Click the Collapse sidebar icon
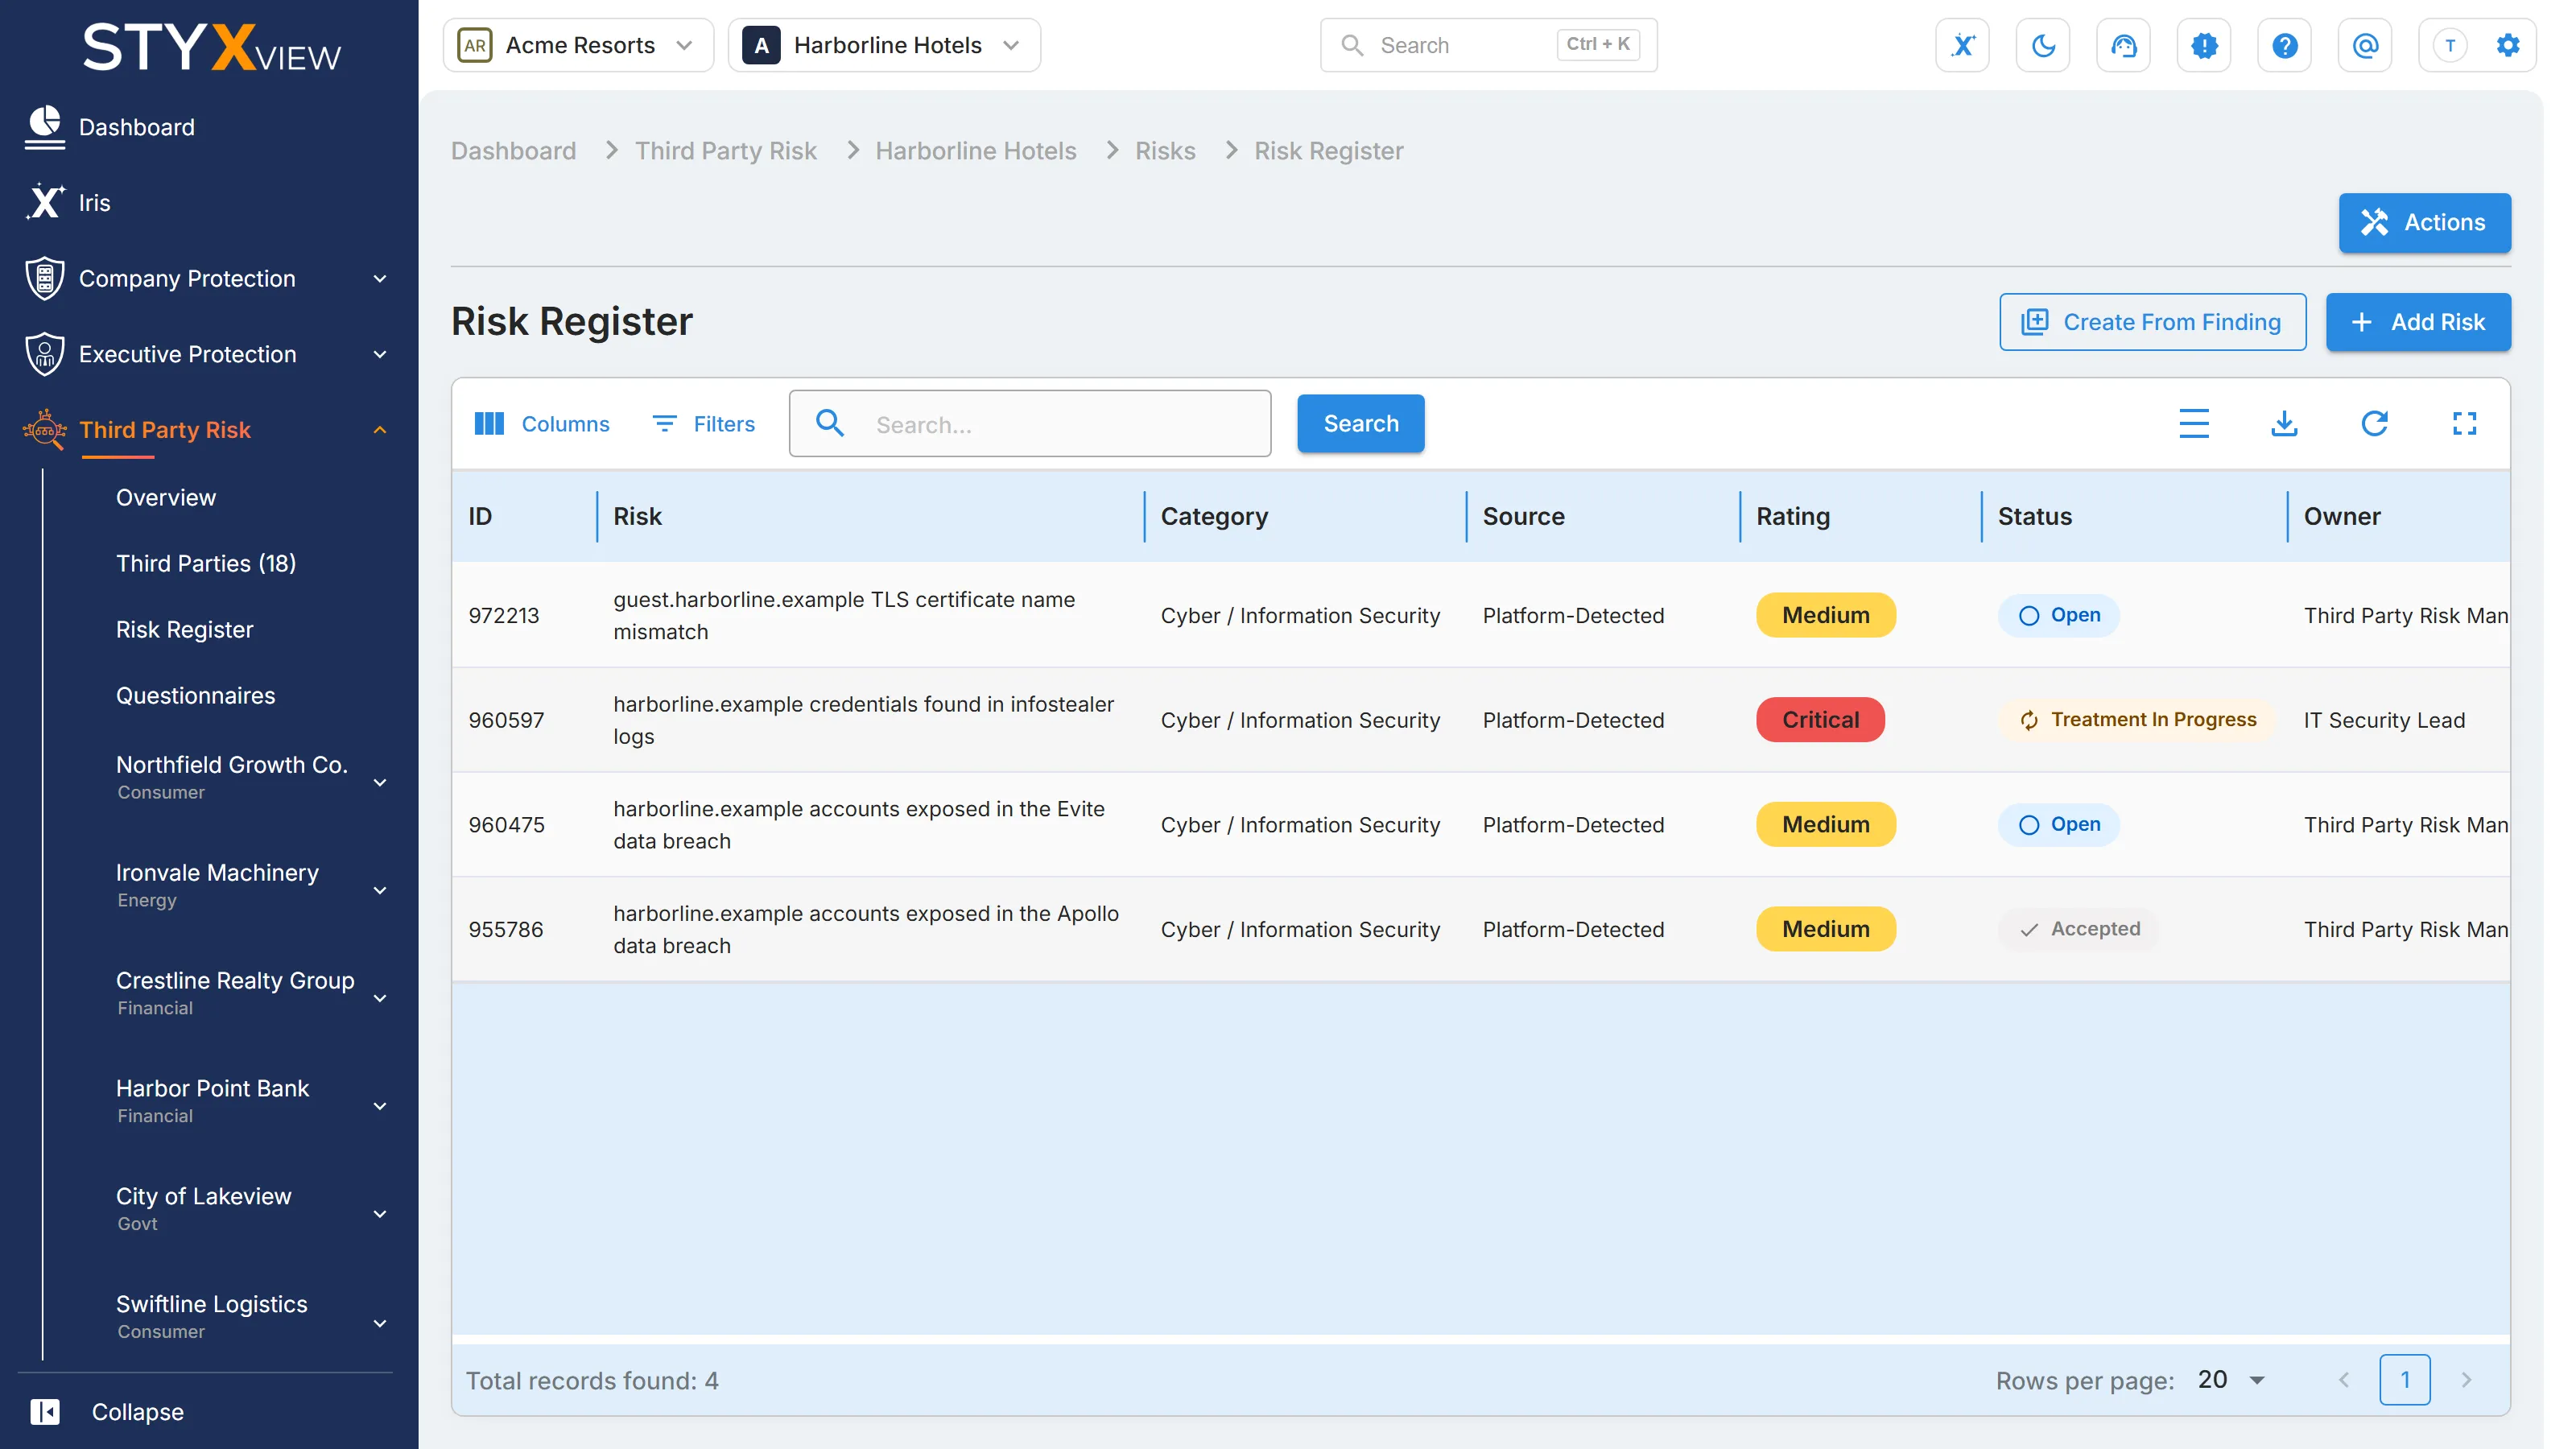 tap(45, 1411)
